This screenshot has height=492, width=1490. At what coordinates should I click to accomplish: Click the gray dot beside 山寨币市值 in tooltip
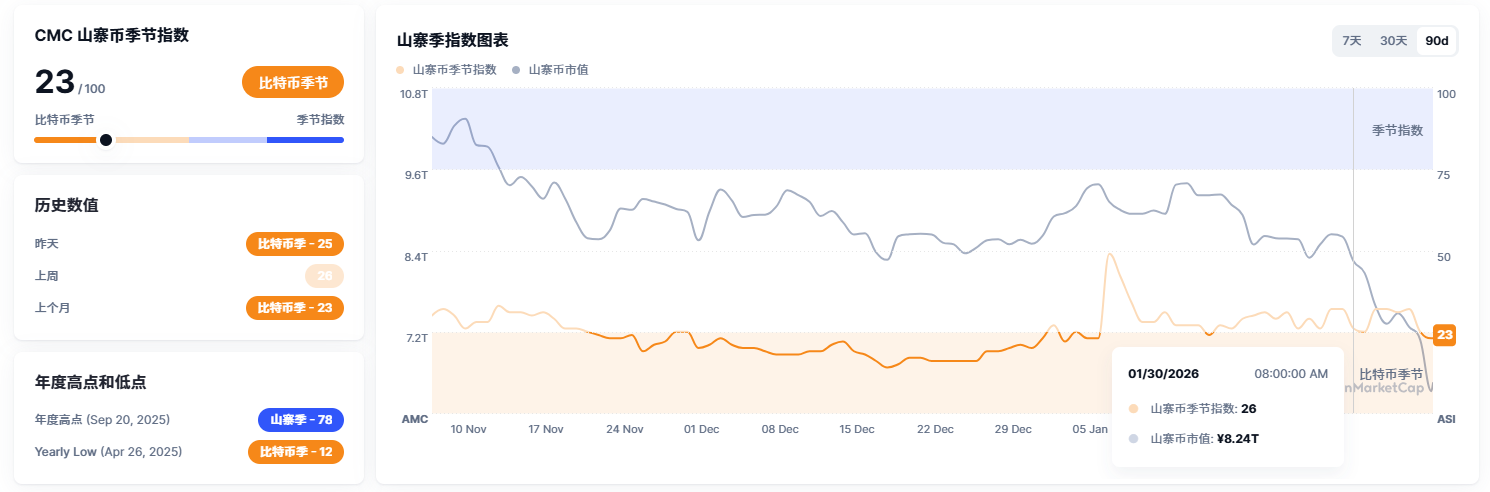(1133, 439)
